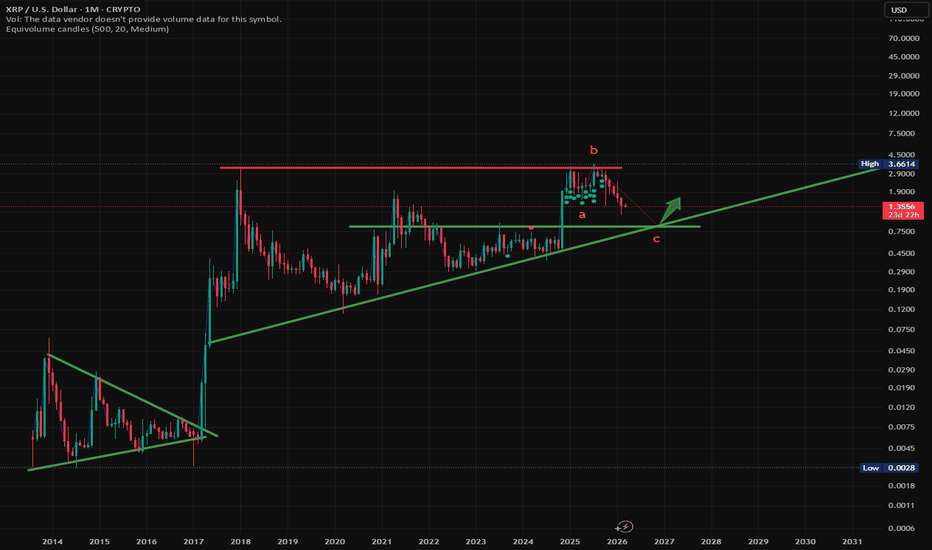Select the green up arrow drawing
Image resolution: width=932 pixels, height=550 pixels.
[x=670, y=210]
